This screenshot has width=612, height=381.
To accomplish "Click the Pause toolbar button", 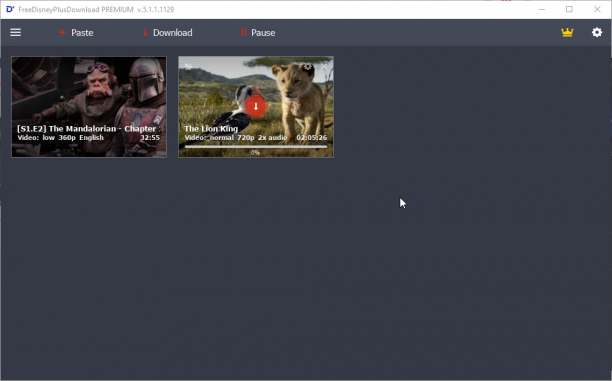I will [x=258, y=33].
